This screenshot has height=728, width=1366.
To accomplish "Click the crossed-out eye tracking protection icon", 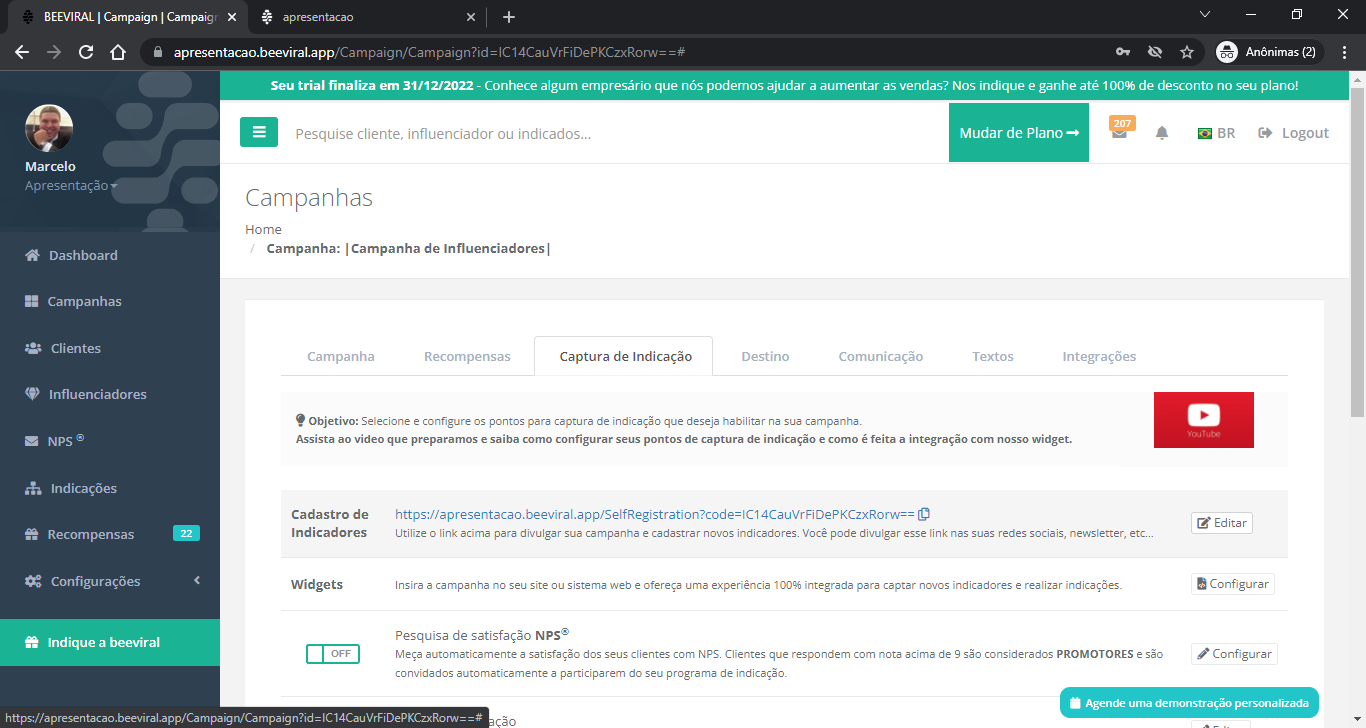I will (1155, 52).
